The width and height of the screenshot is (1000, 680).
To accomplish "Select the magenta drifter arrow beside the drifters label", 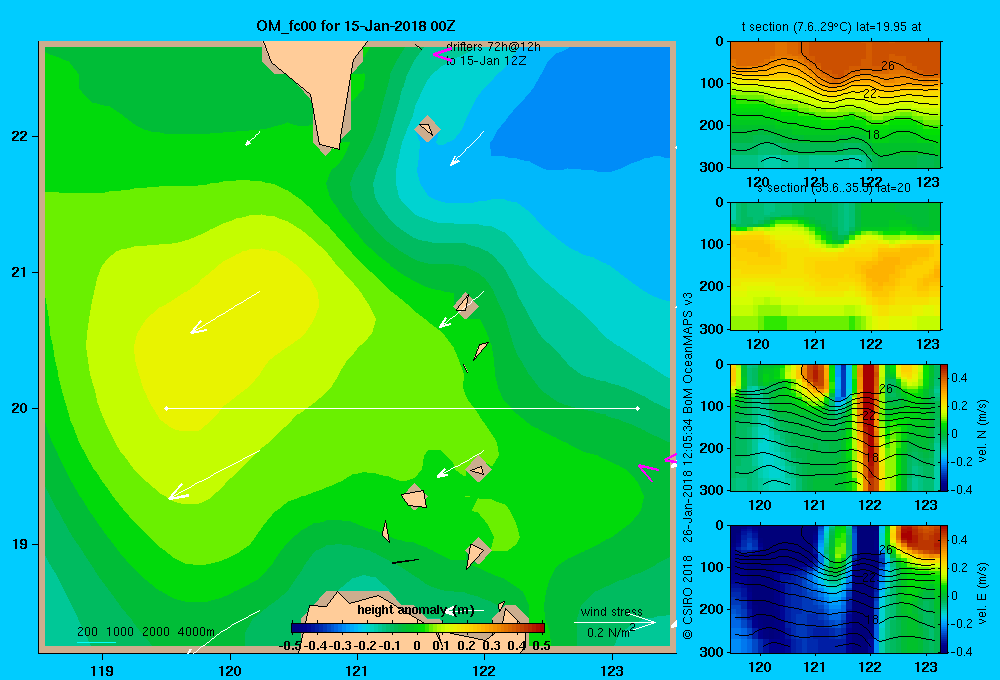I will (x=442, y=55).
